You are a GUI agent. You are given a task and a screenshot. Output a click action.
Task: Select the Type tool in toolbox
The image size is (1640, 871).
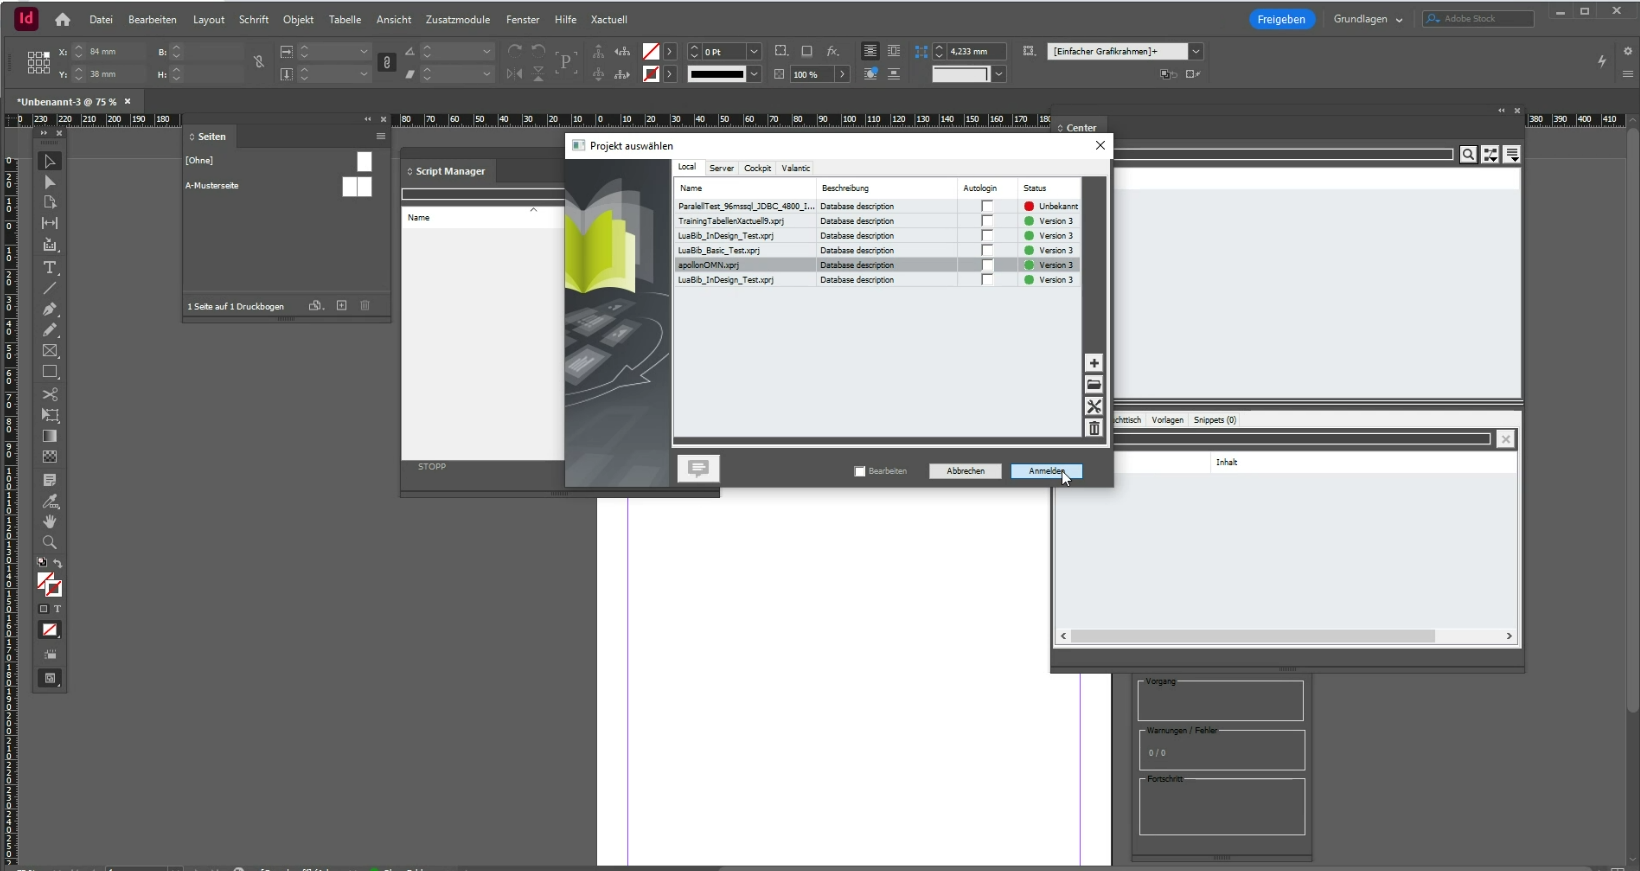pyautogui.click(x=49, y=268)
